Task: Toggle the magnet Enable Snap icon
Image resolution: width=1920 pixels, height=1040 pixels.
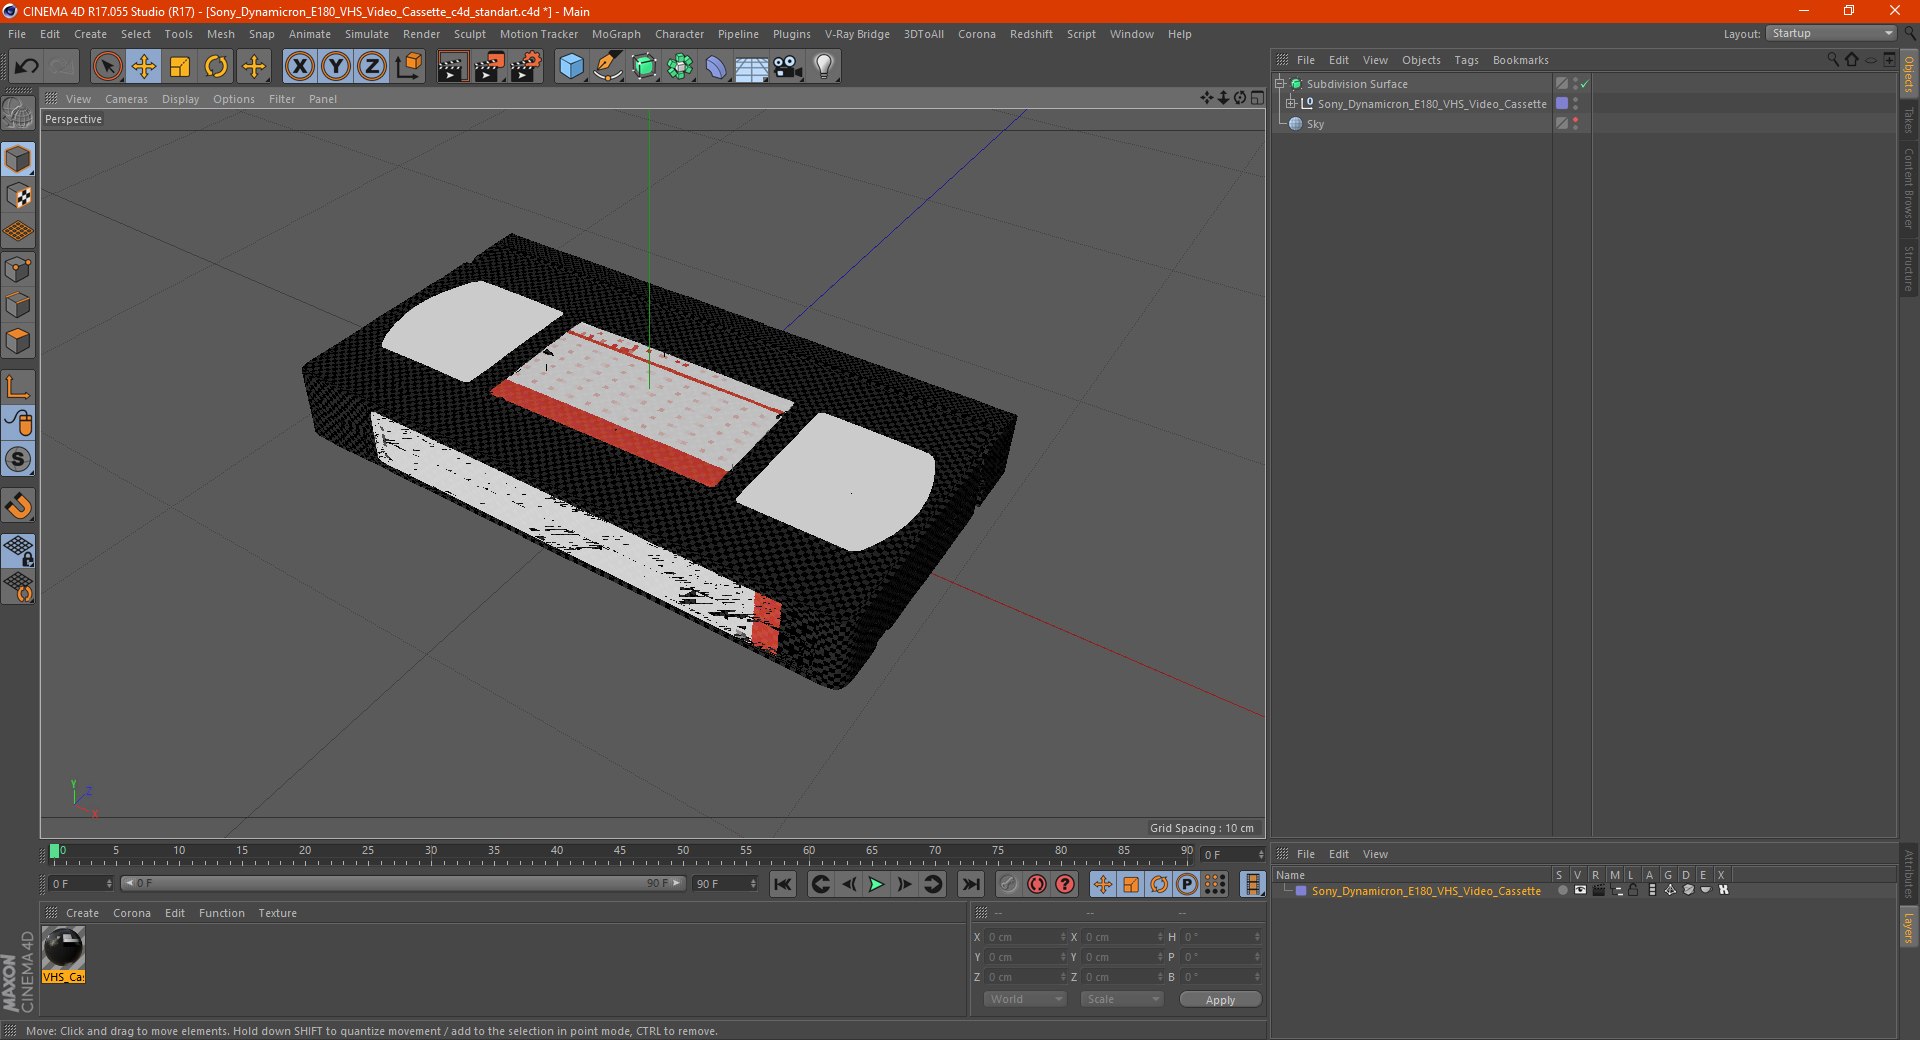Action: 18,506
